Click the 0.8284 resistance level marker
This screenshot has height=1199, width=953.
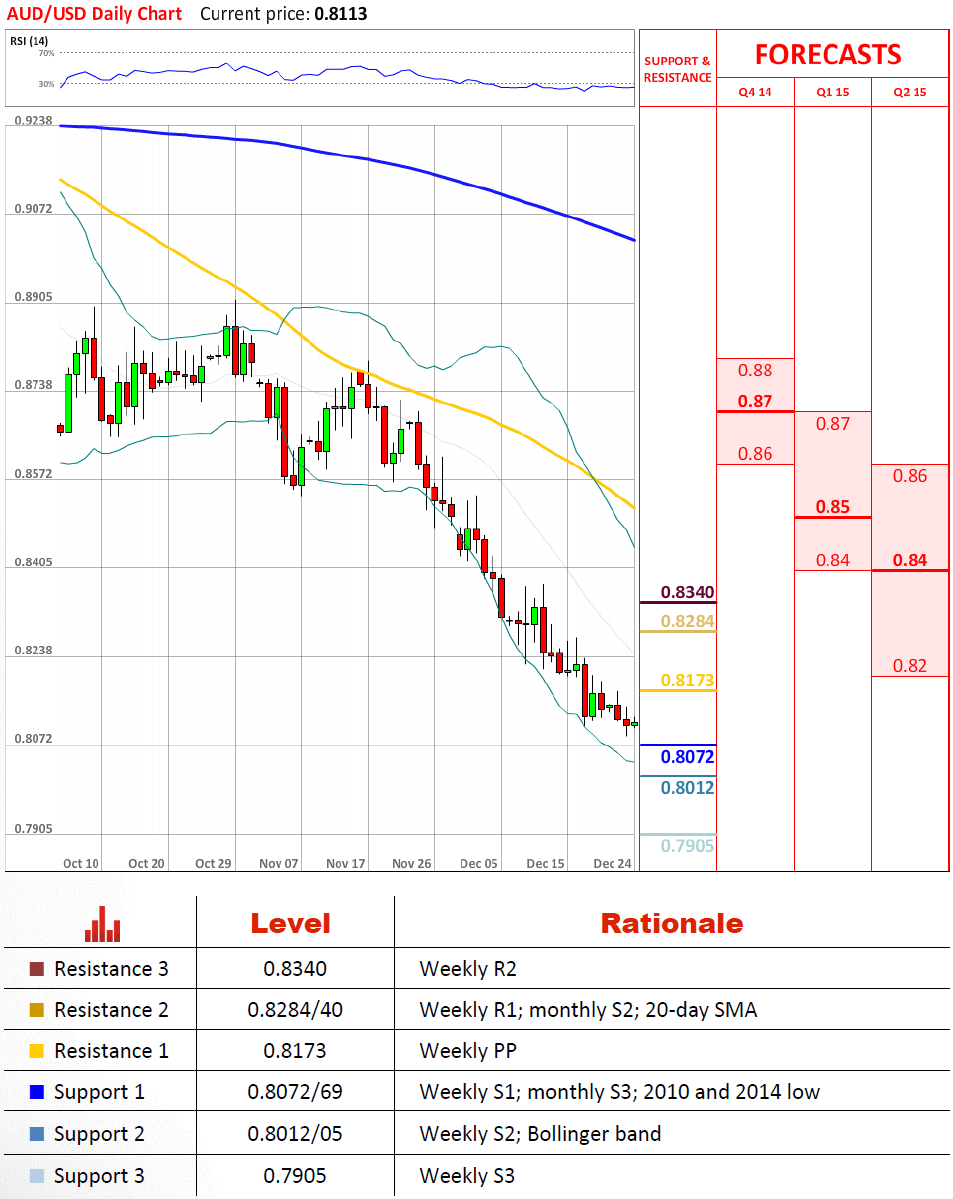687,621
